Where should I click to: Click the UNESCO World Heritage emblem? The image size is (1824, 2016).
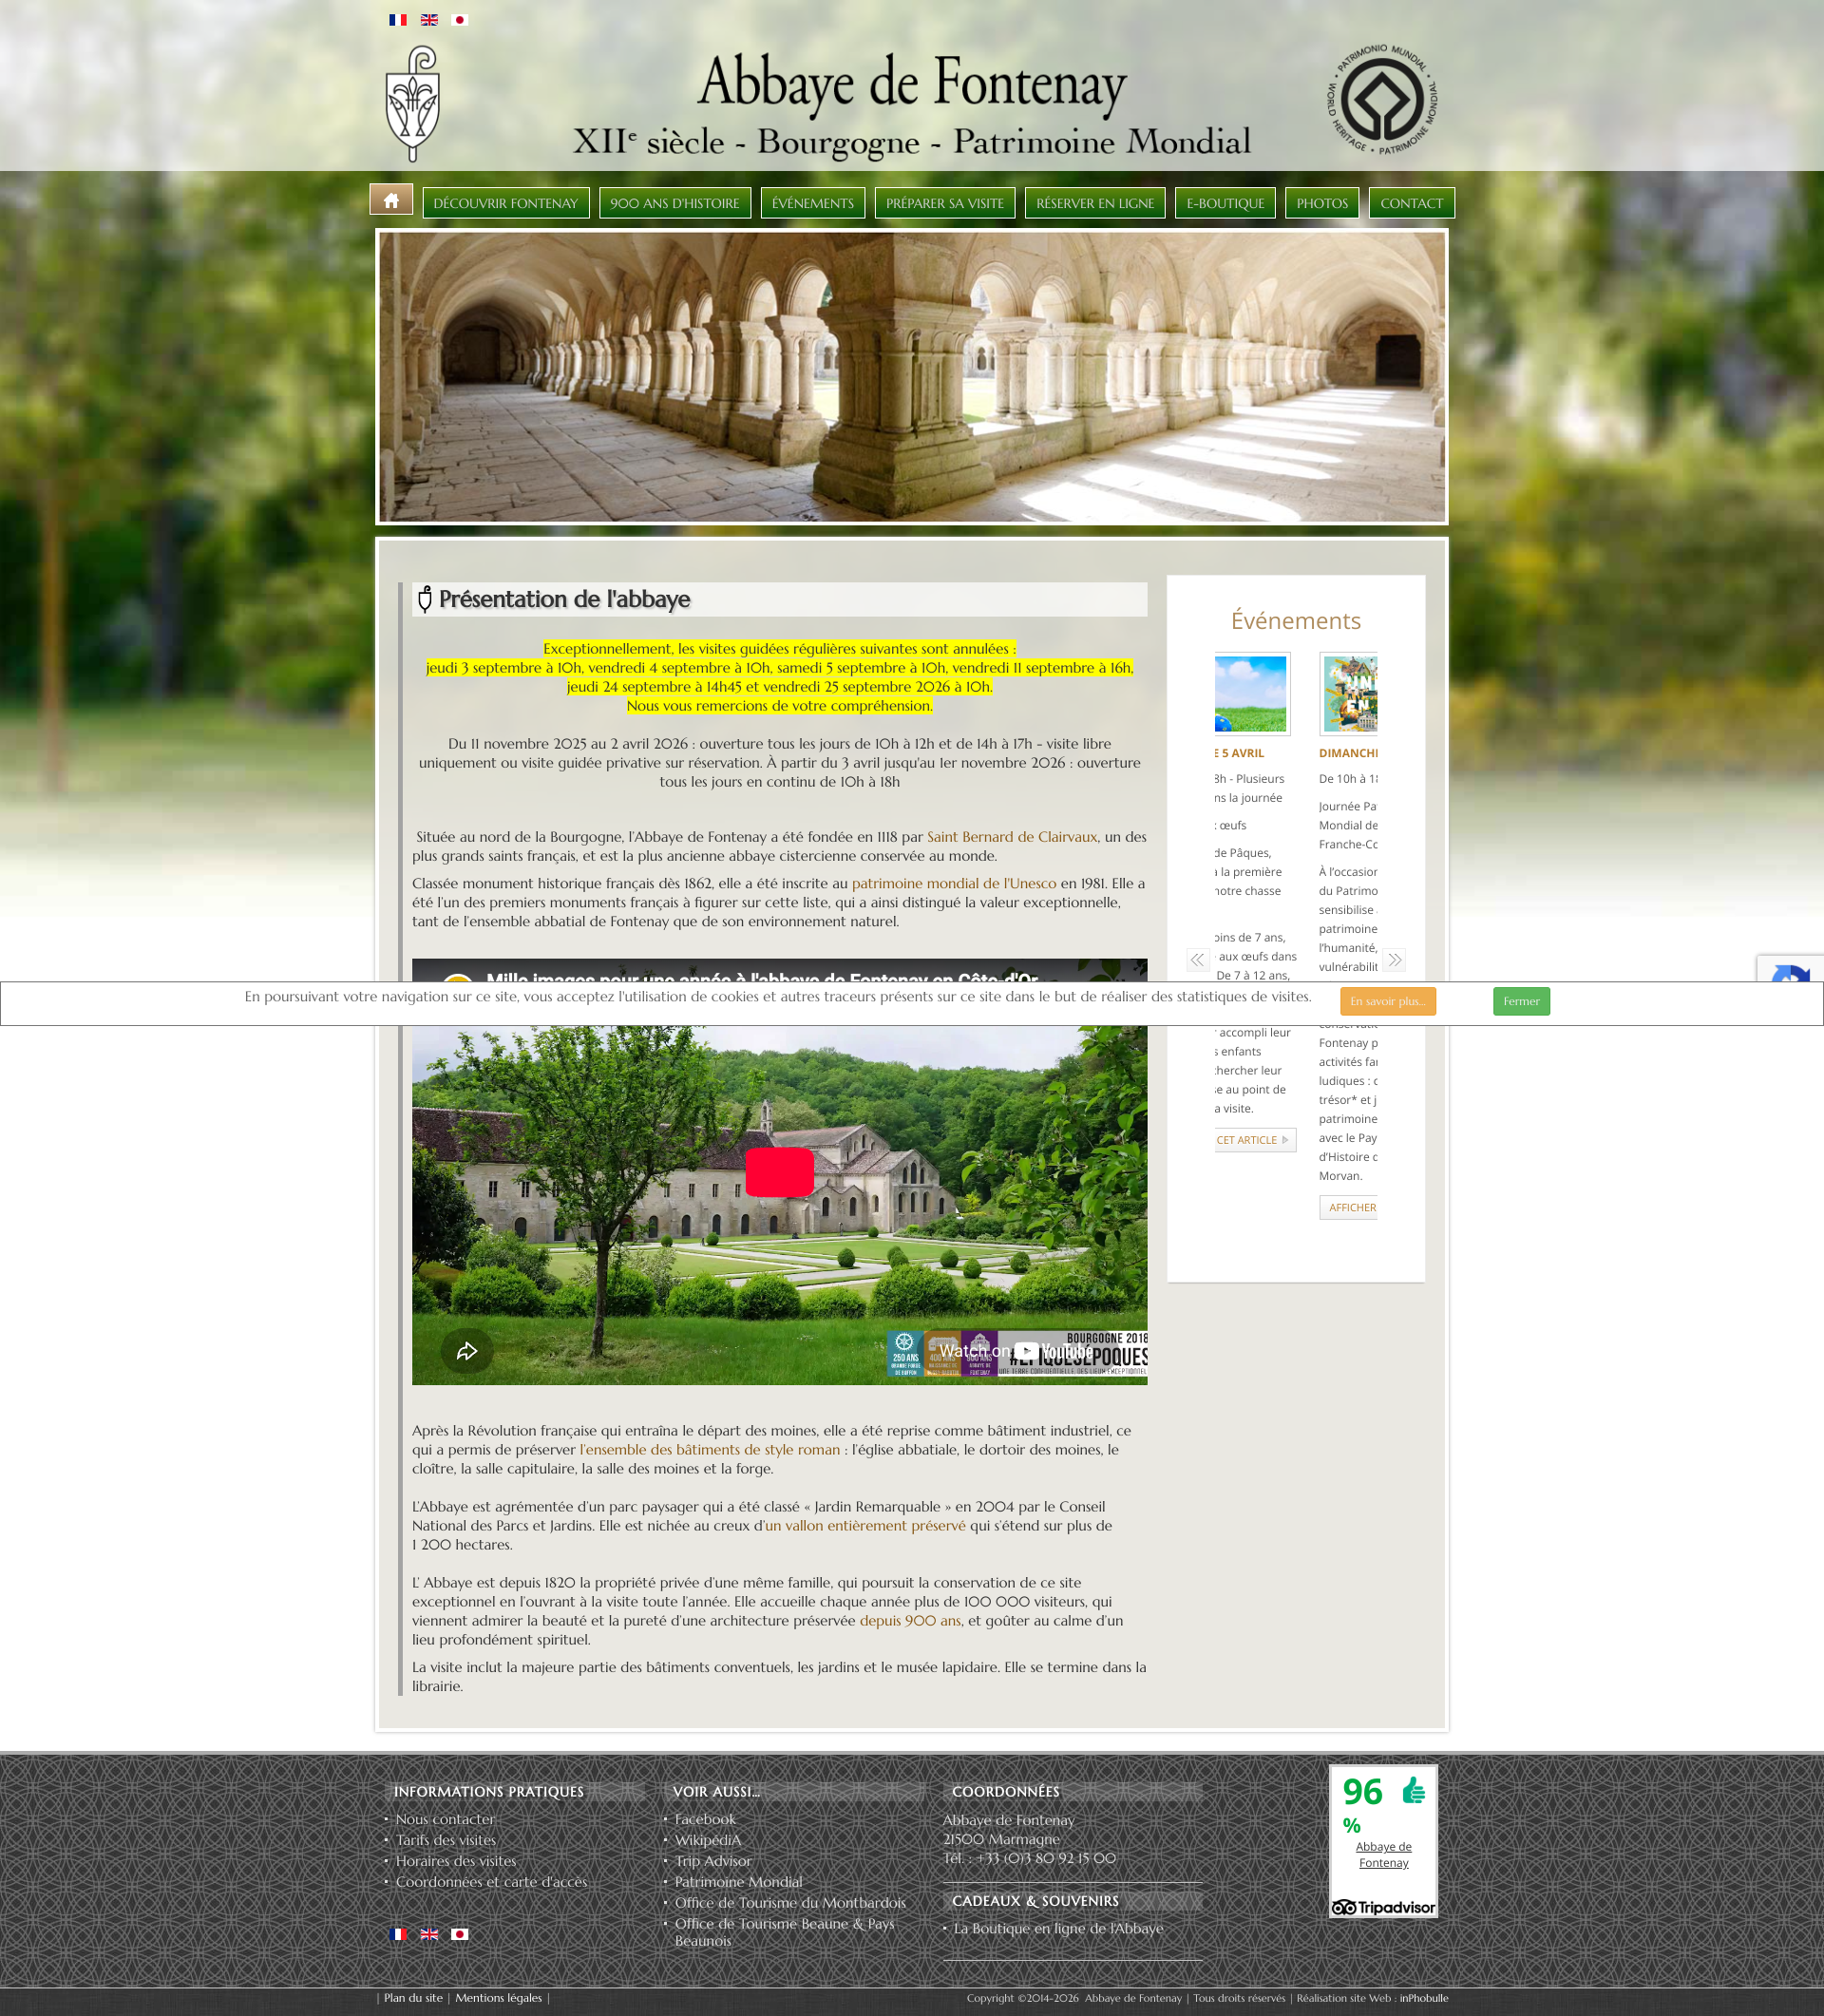coord(1382,99)
